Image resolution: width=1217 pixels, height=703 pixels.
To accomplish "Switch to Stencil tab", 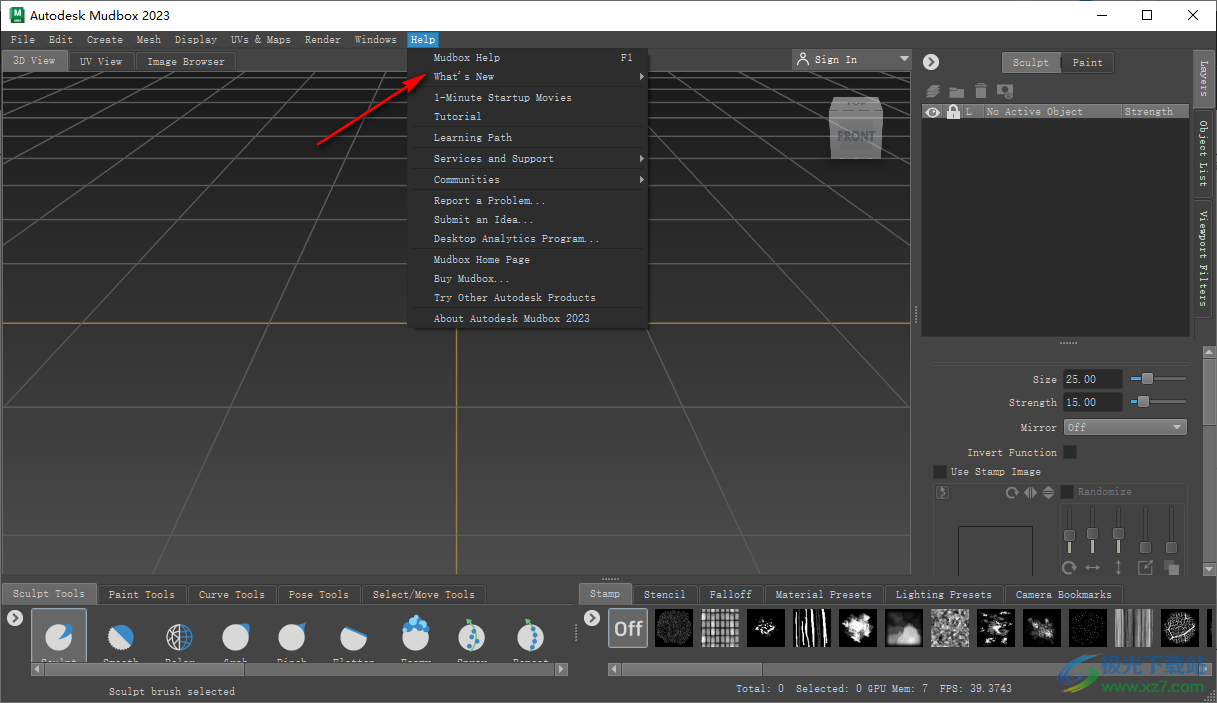I will 664,594.
